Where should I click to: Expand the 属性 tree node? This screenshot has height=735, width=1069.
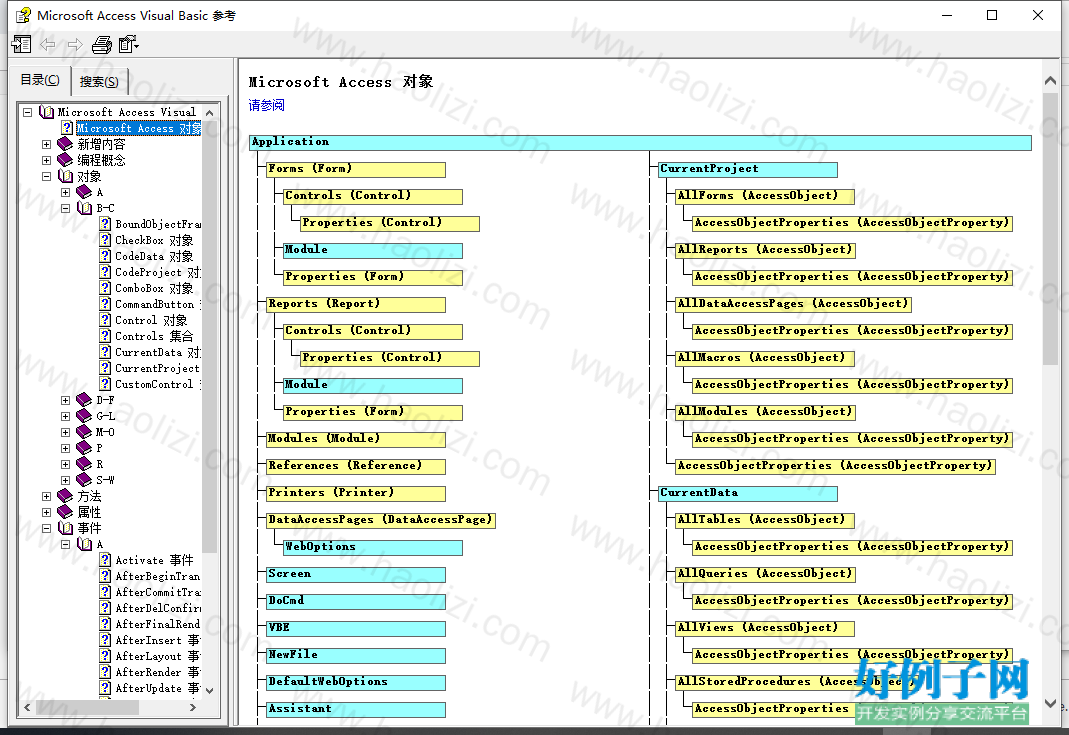coord(46,512)
